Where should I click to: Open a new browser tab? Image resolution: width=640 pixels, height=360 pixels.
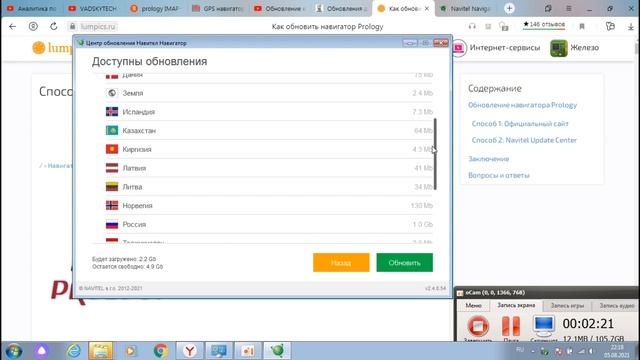pos(509,8)
